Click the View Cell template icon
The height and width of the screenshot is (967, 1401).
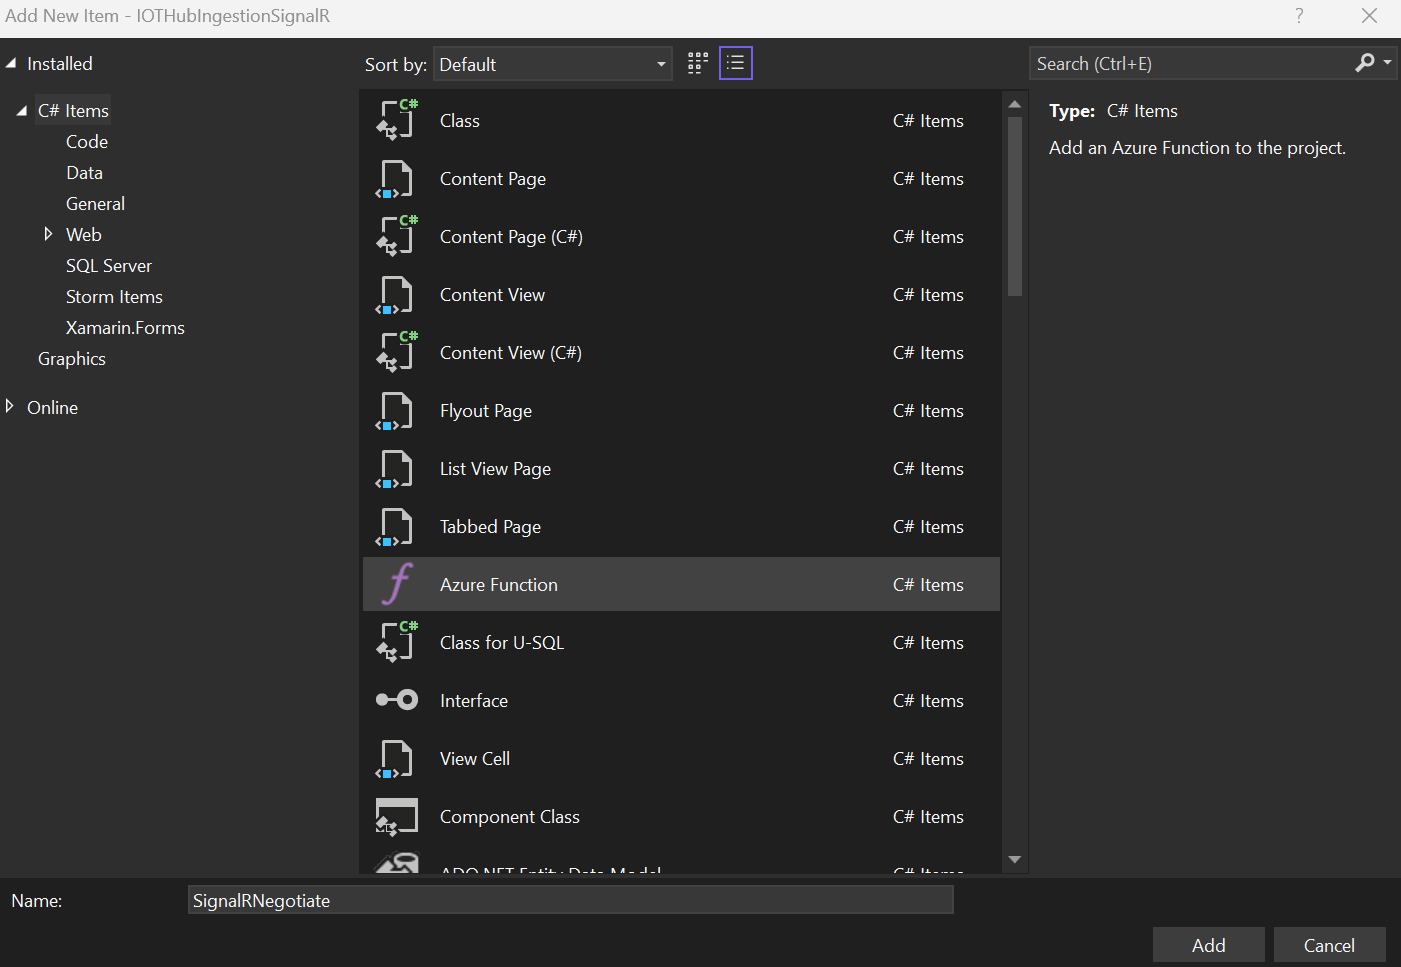(x=394, y=759)
